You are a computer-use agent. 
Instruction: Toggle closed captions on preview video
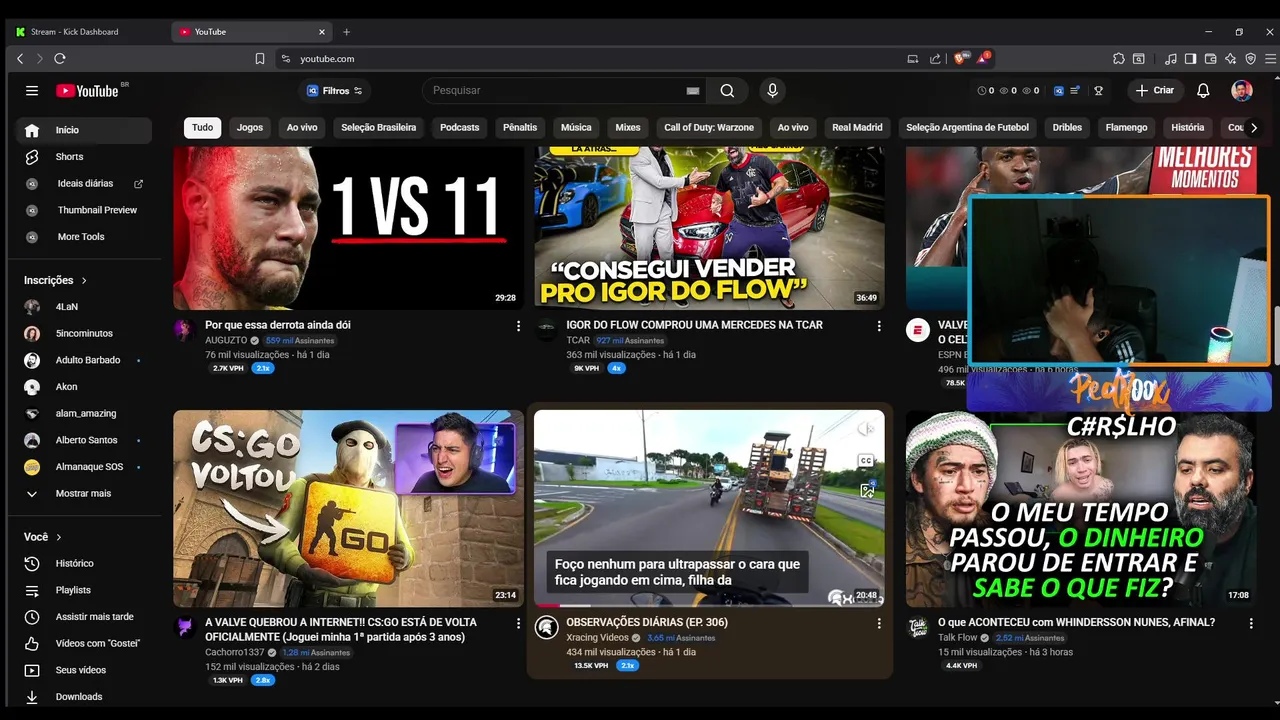click(x=866, y=461)
